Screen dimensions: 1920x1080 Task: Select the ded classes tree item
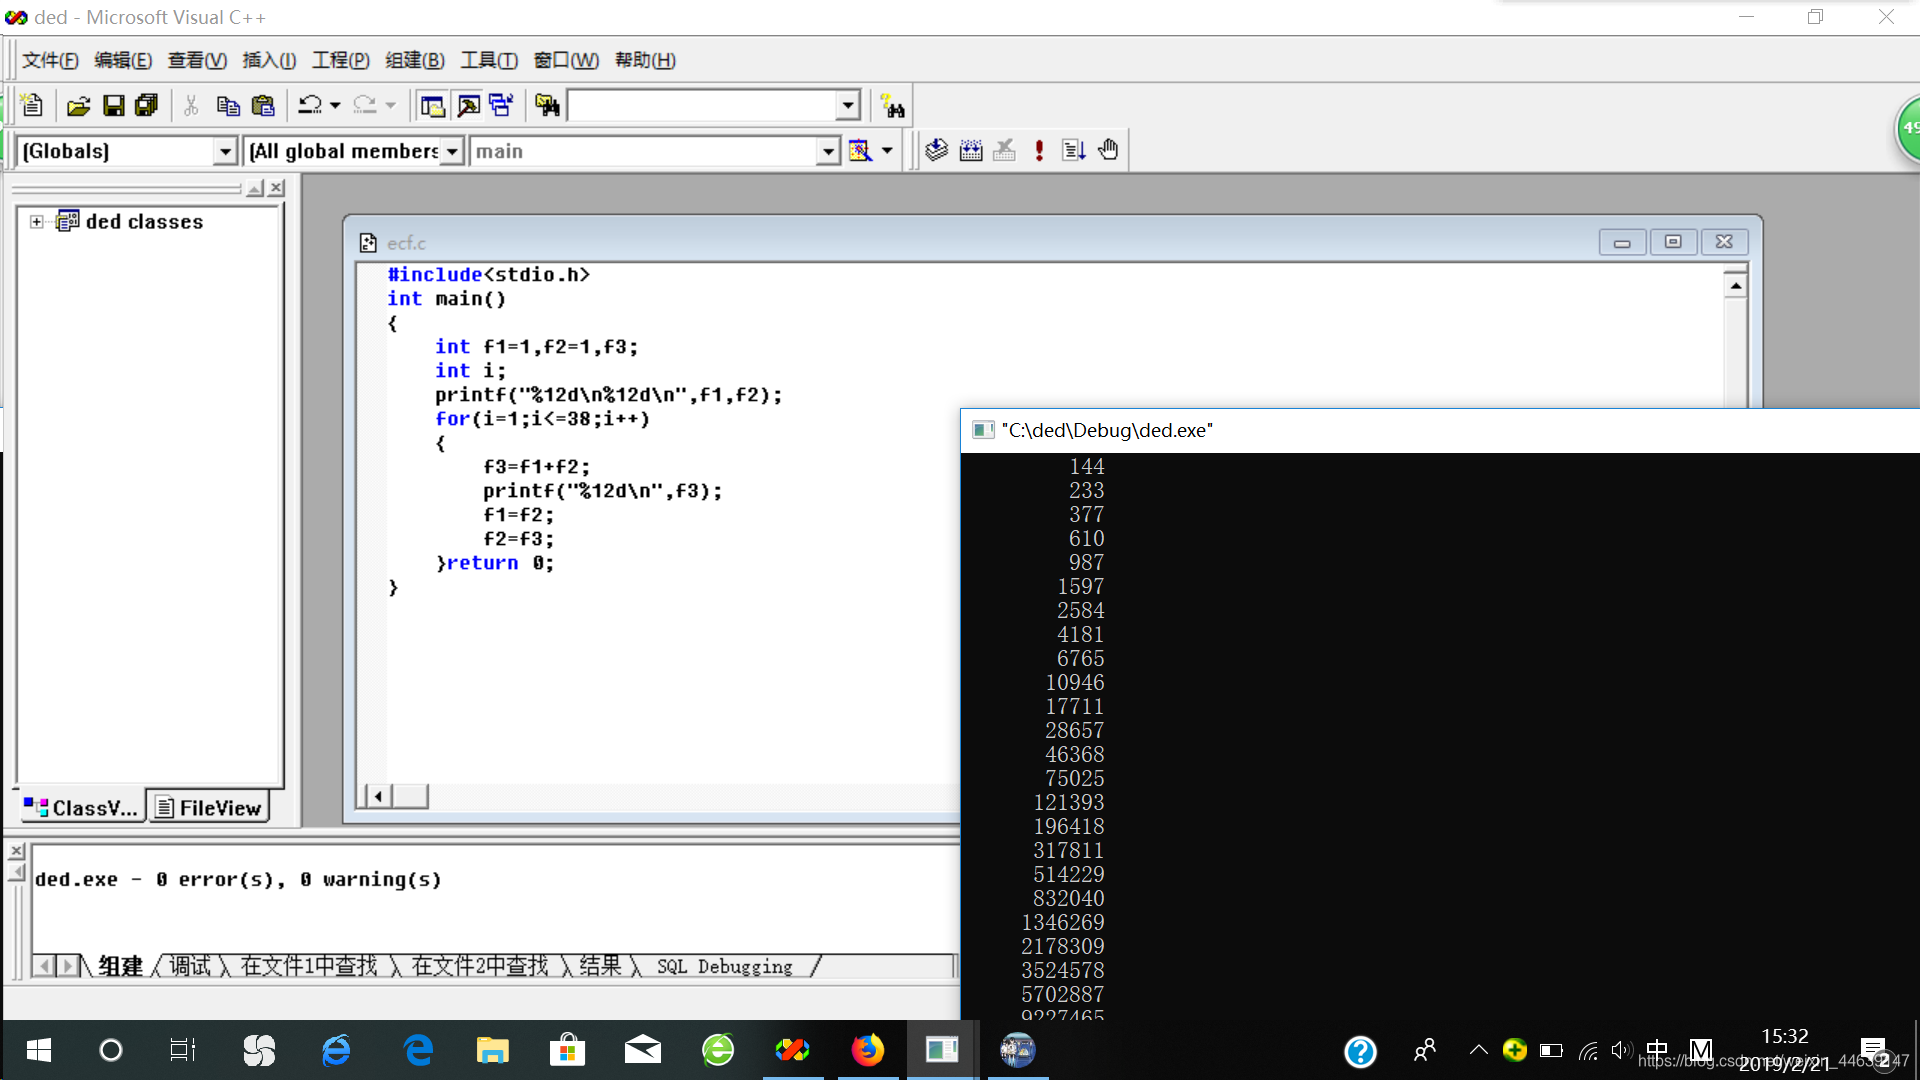[x=144, y=222]
